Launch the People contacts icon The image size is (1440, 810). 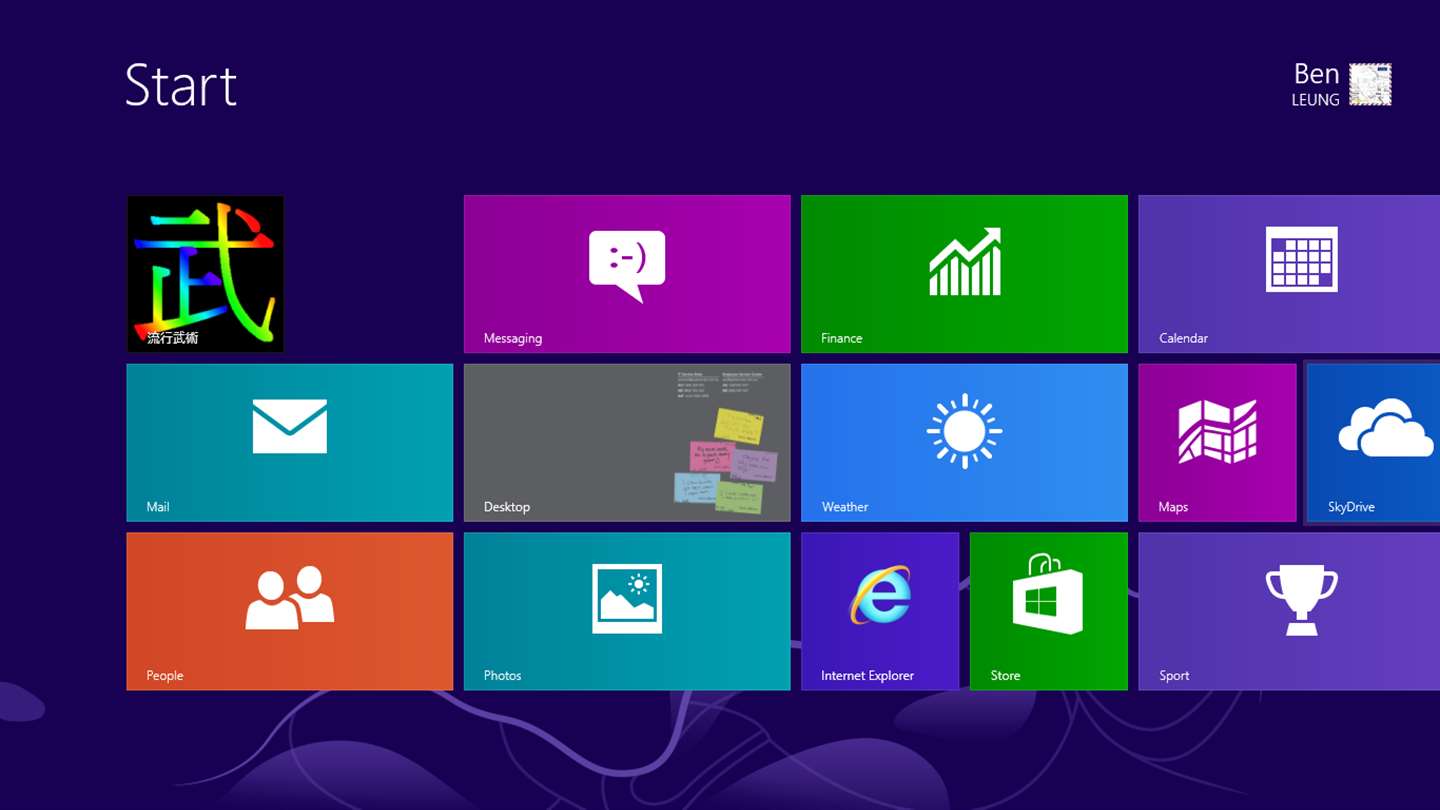tap(290, 597)
